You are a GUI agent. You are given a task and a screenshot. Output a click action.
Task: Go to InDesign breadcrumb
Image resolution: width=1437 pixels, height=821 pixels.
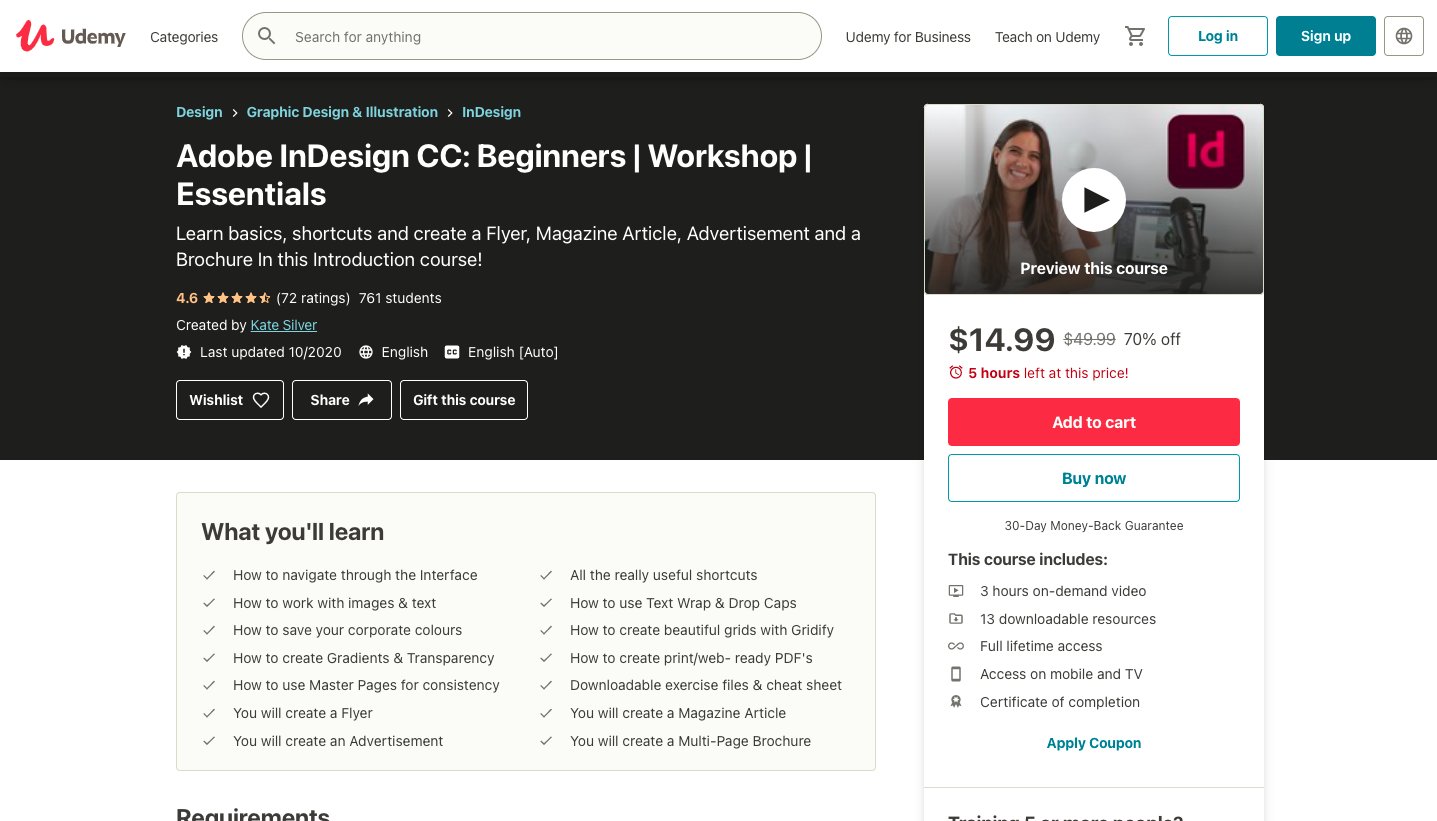coord(491,112)
